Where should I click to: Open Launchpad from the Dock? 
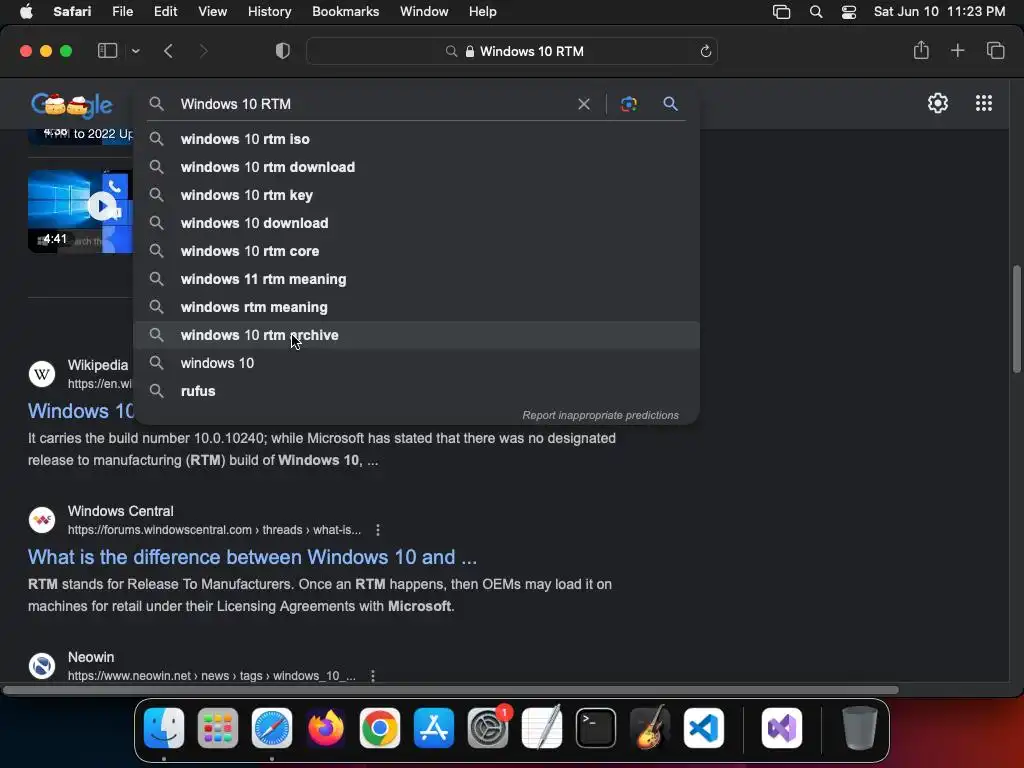[217, 728]
